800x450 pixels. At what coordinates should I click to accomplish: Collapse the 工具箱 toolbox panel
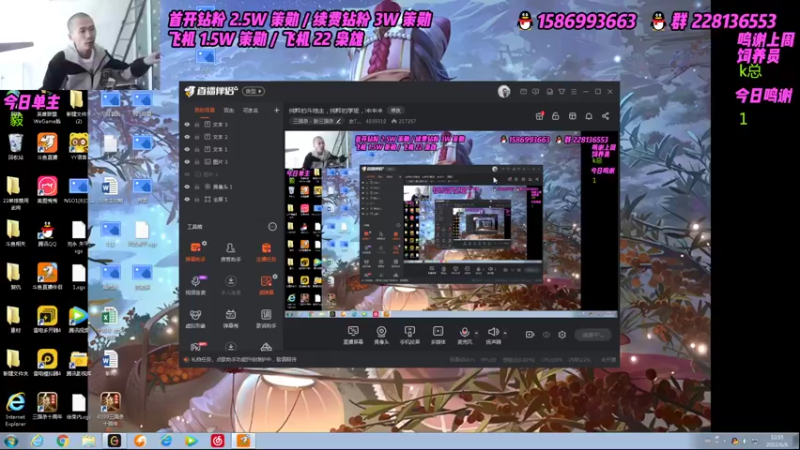(272, 227)
